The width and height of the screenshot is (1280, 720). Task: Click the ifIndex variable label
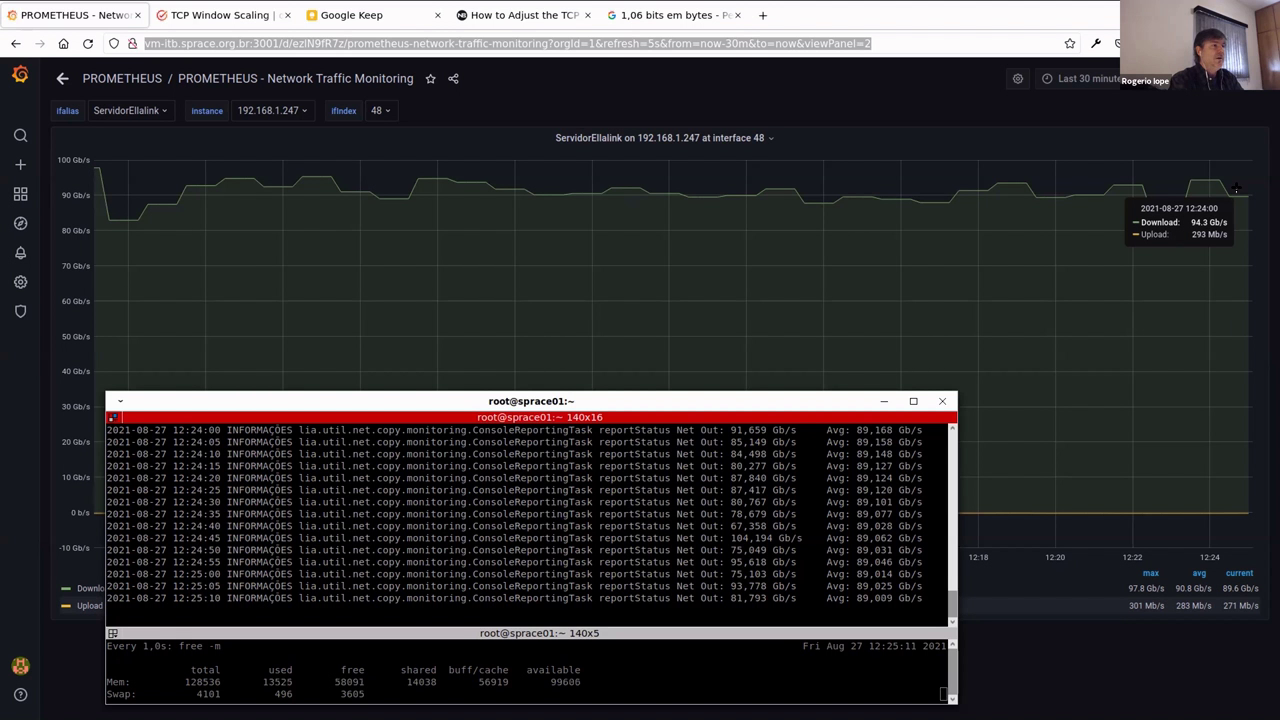[x=344, y=111]
